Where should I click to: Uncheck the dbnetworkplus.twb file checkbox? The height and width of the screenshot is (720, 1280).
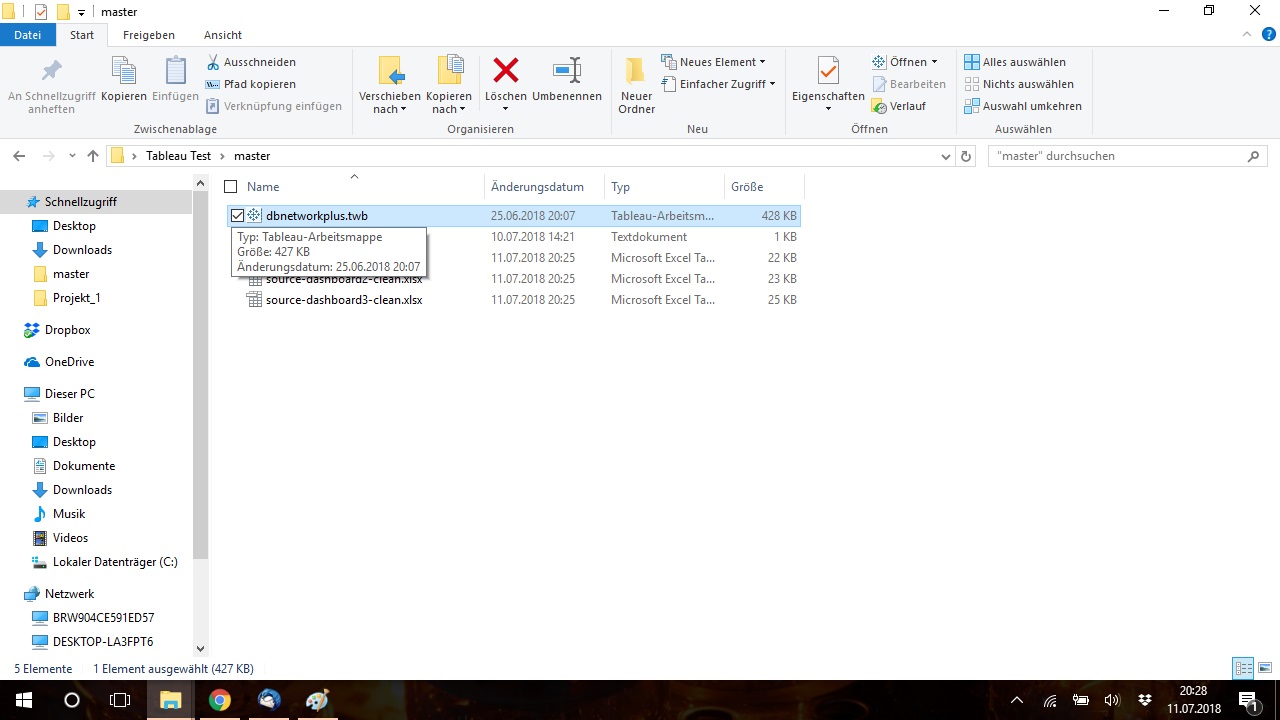click(237, 216)
